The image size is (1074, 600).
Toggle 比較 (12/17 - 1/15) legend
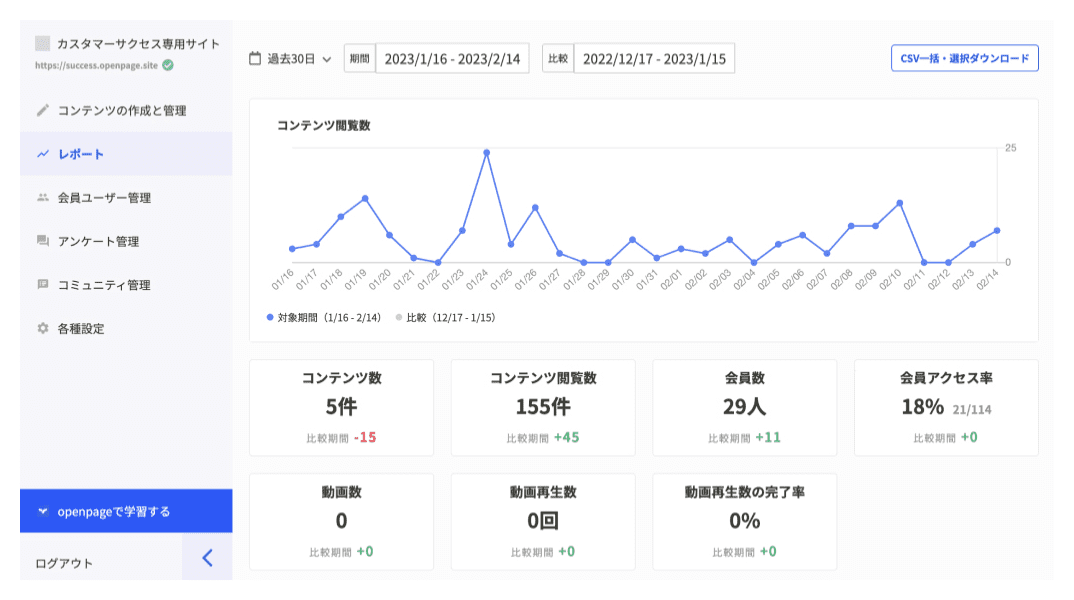[x=445, y=318]
